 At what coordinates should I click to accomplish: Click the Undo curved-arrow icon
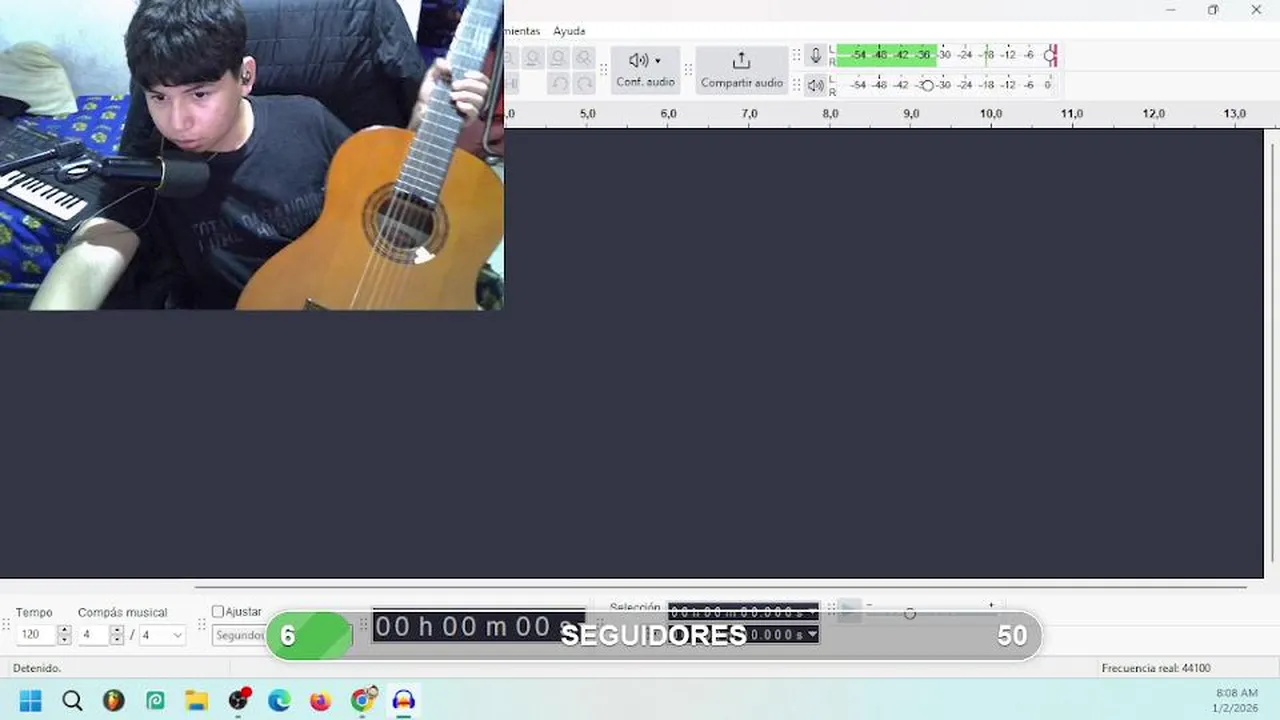pyautogui.click(x=560, y=84)
